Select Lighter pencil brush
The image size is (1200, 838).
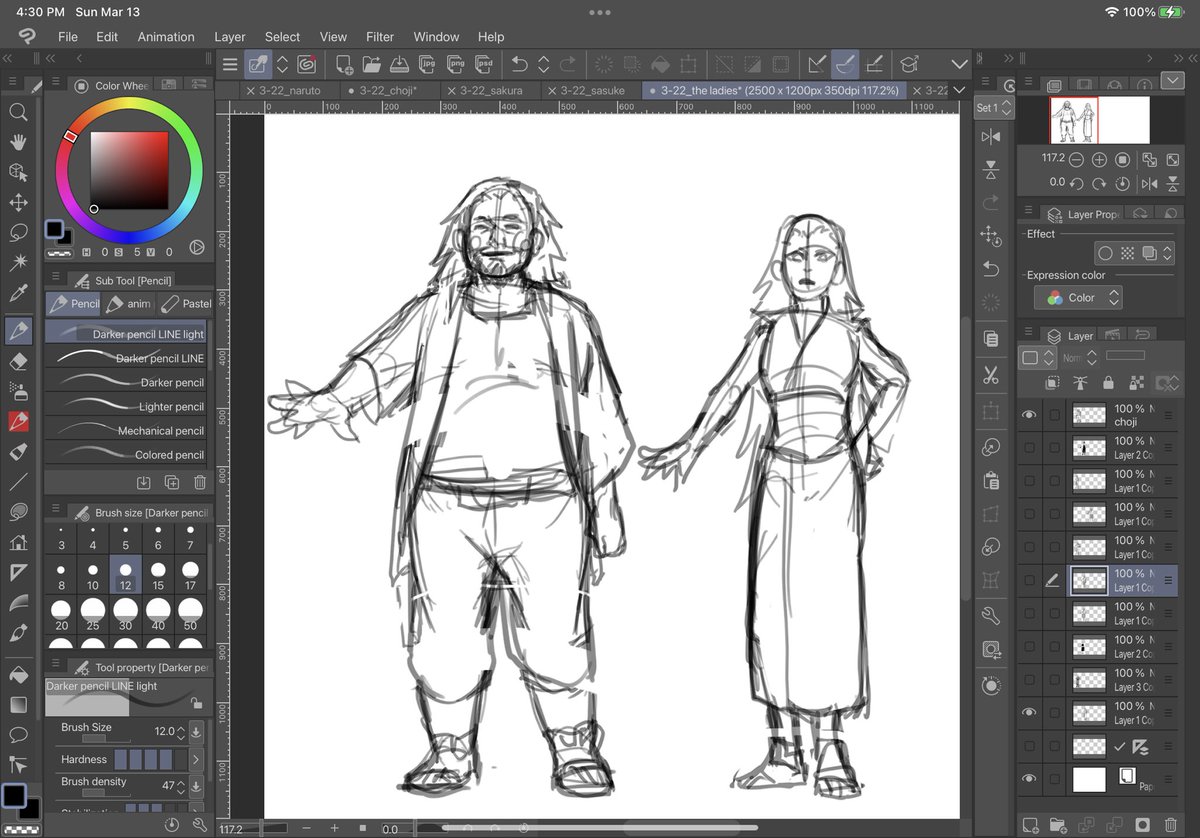click(126, 407)
